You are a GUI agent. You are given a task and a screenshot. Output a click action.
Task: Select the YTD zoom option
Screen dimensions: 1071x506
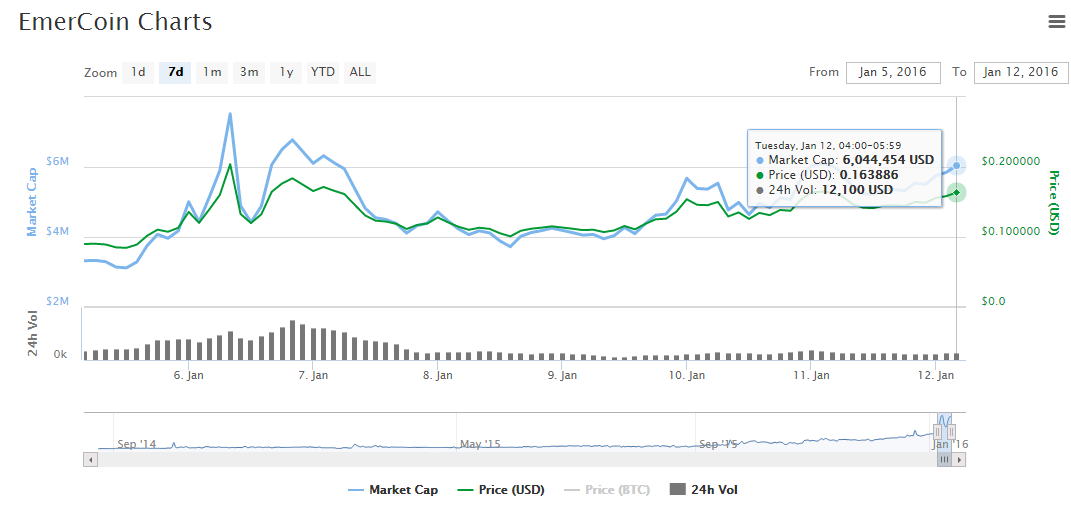(x=323, y=72)
